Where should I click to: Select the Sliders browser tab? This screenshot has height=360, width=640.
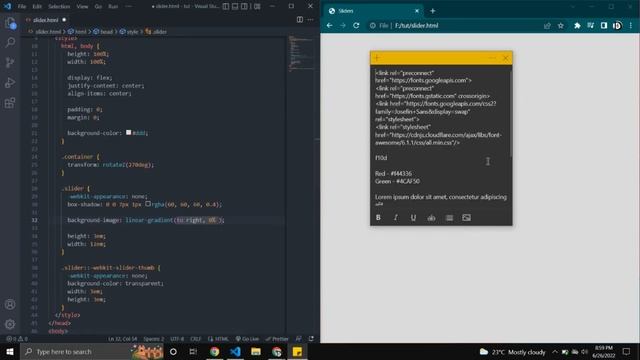(373, 11)
